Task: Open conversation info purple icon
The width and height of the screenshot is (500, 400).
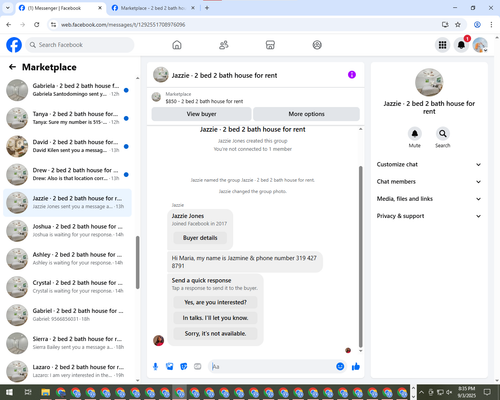Action: (x=352, y=75)
